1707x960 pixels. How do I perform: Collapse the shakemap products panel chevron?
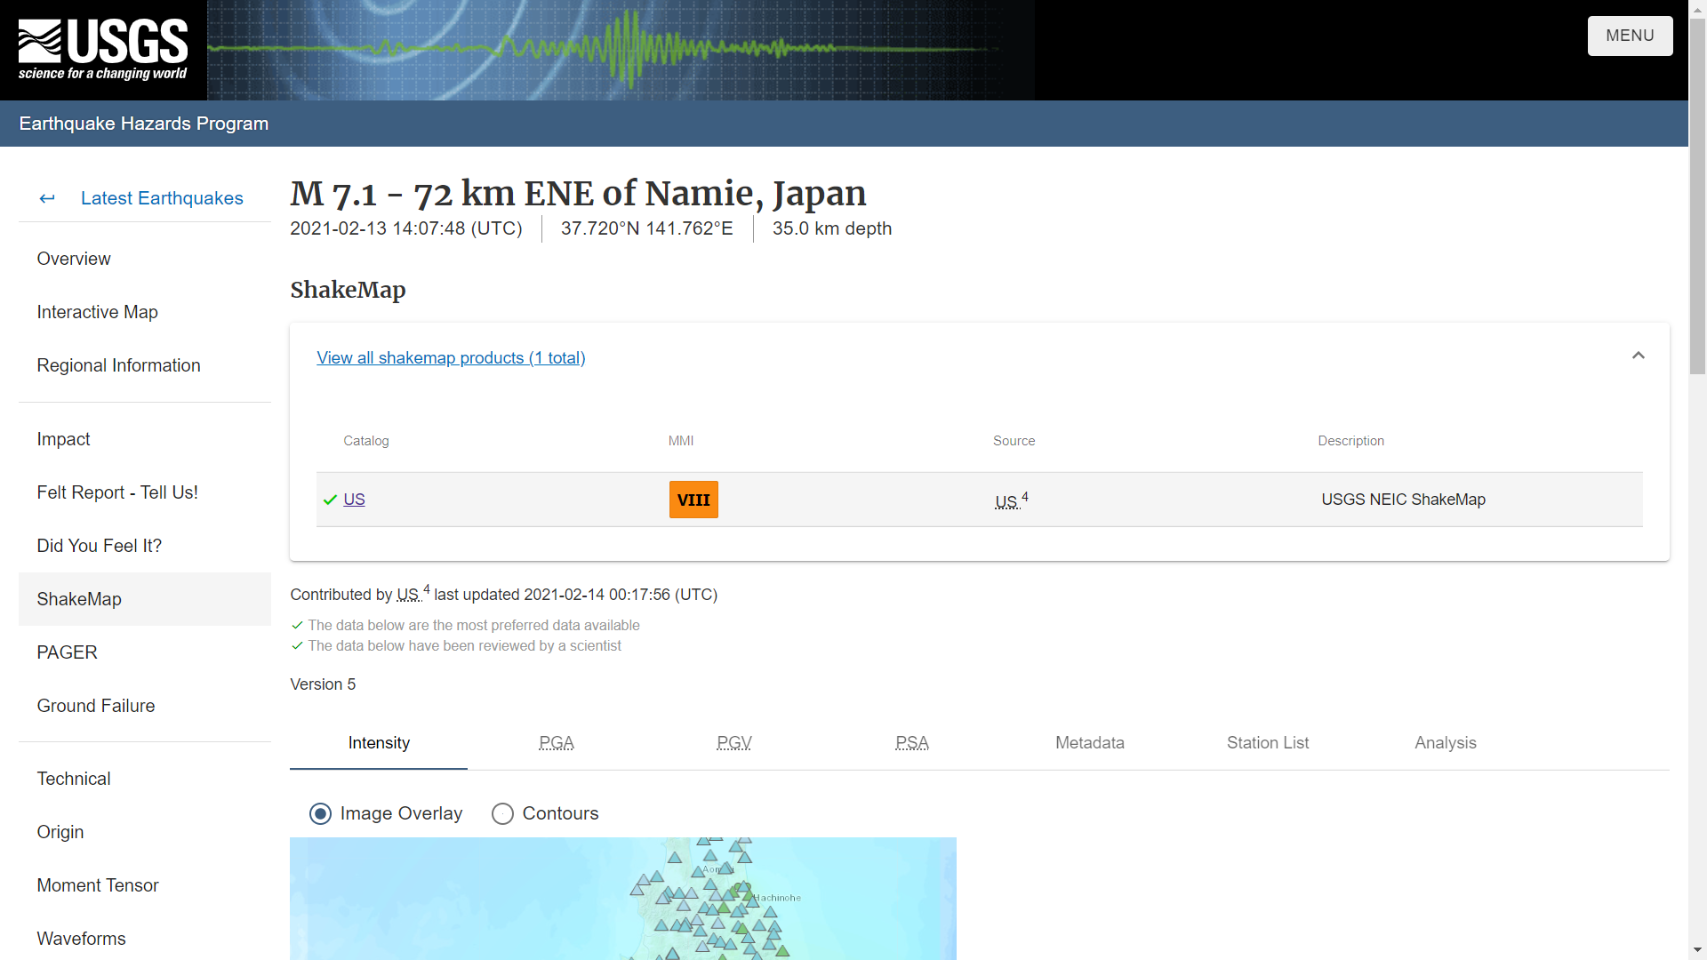(1637, 356)
